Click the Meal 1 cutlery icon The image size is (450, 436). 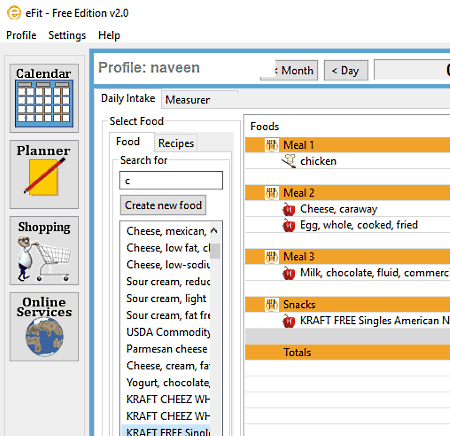coord(272,145)
